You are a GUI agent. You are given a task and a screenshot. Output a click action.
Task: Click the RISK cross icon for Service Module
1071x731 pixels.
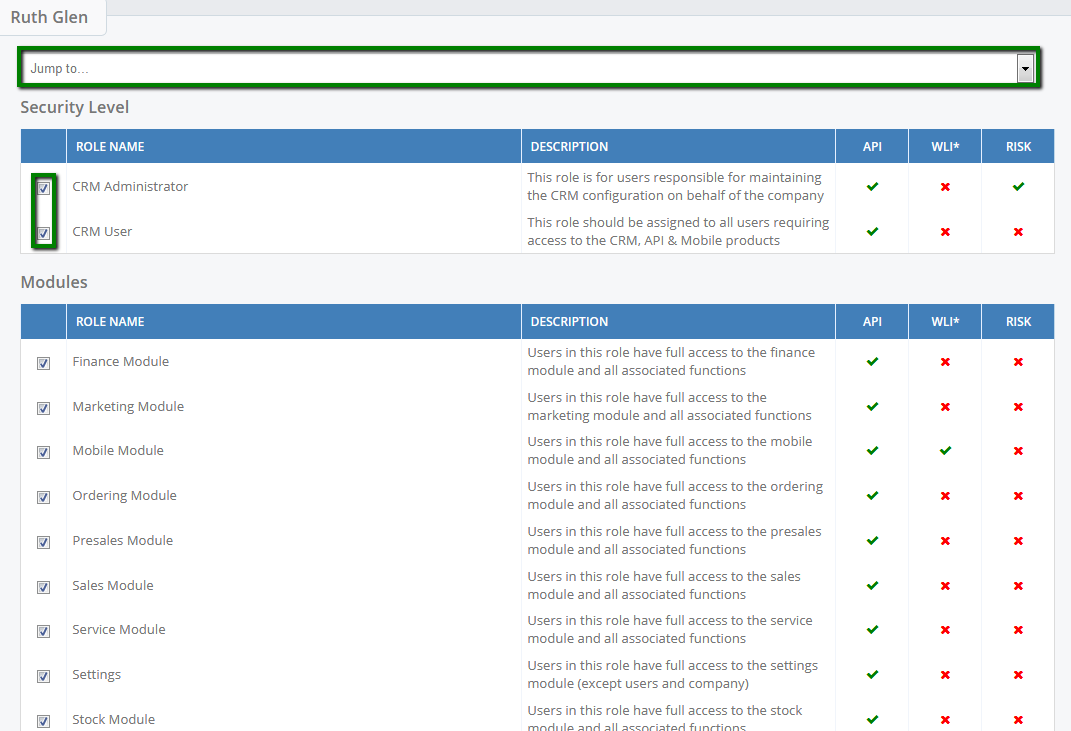1018,629
